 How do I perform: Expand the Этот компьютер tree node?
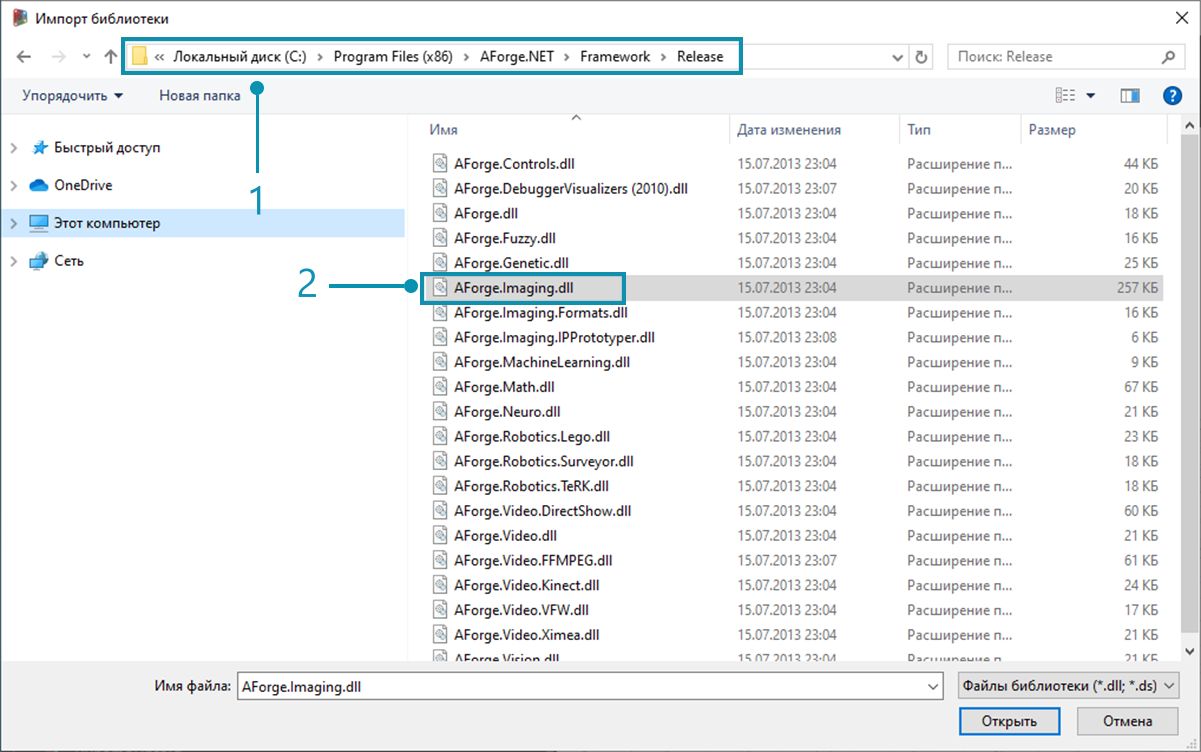pyautogui.click(x=13, y=223)
